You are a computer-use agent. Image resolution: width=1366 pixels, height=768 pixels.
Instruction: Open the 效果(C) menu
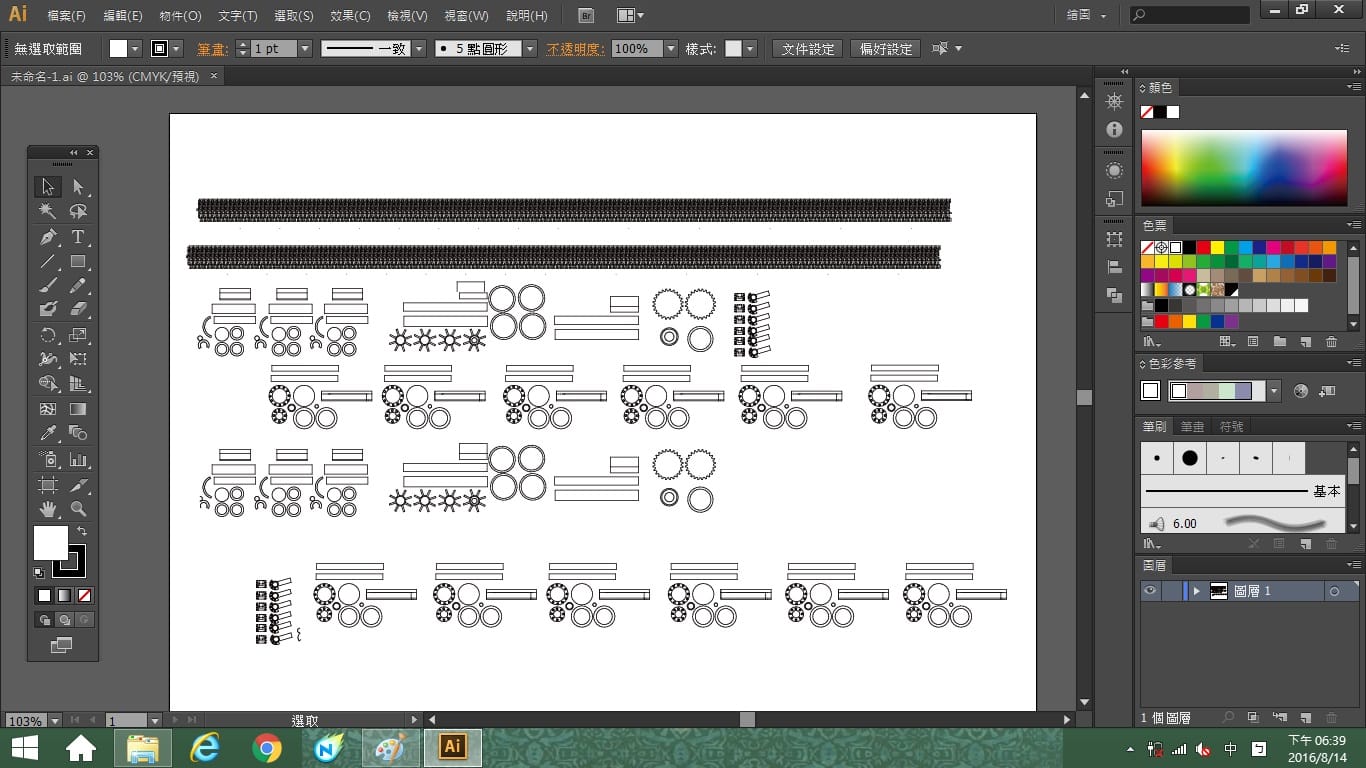(x=350, y=16)
